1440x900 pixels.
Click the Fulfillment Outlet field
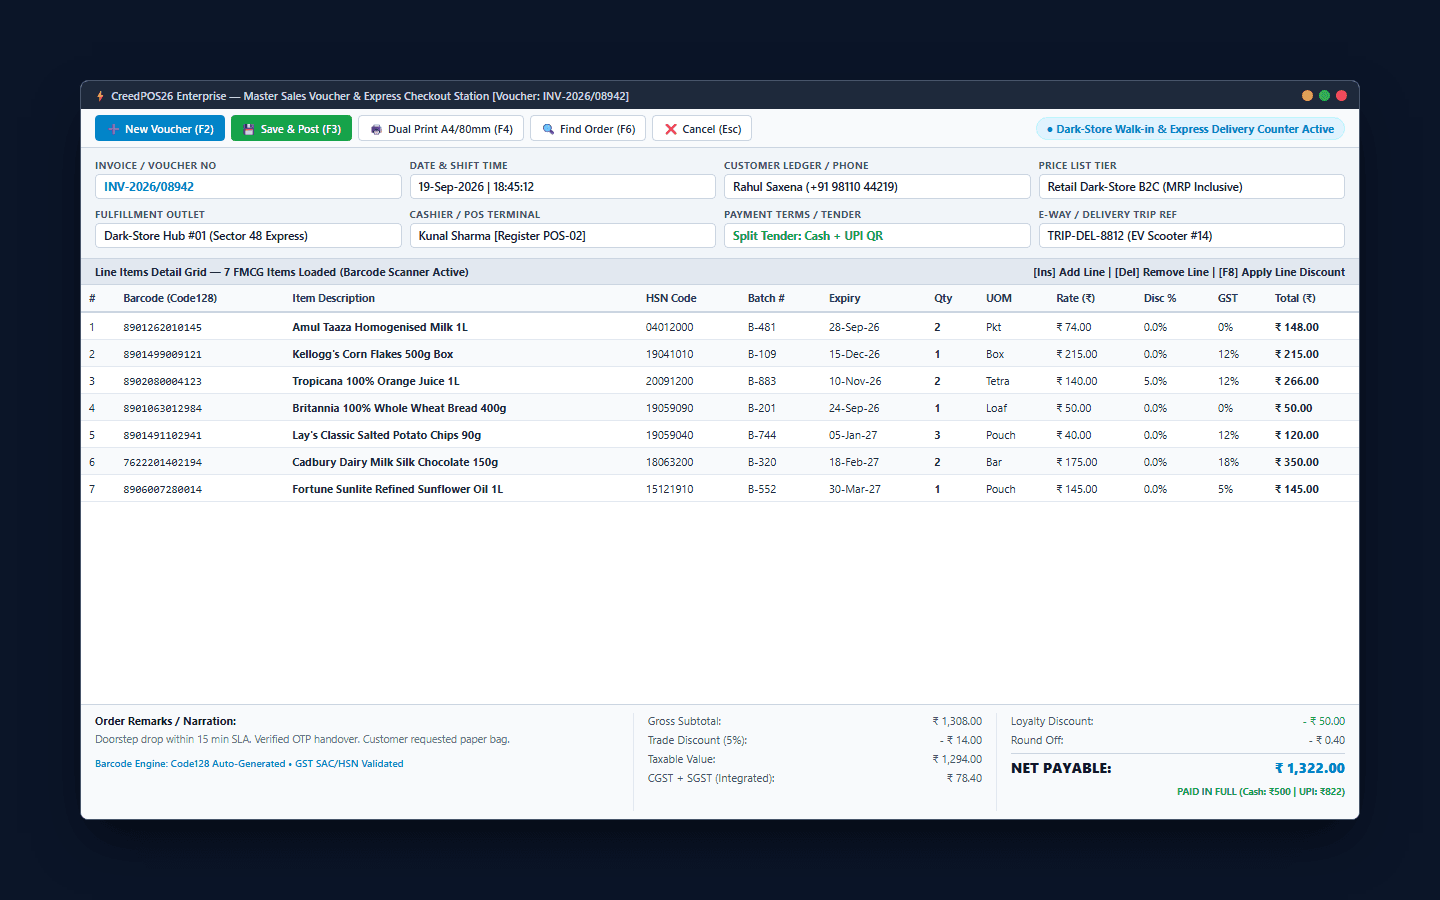[x=248, y=236]
